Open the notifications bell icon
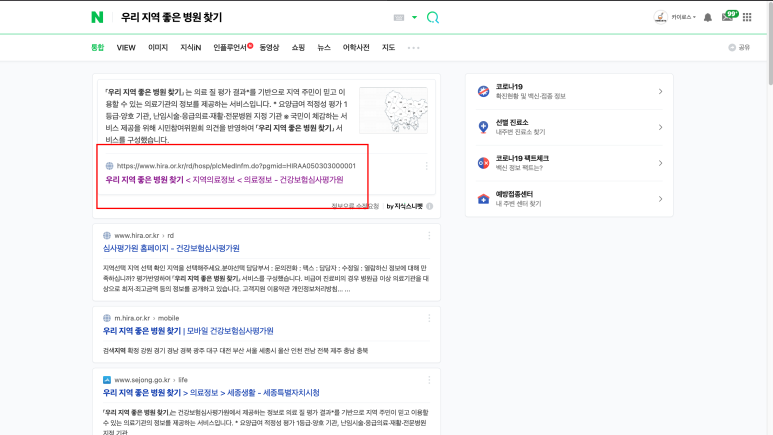The height and width of the screenshot is (435, 773). click(708, 17)
